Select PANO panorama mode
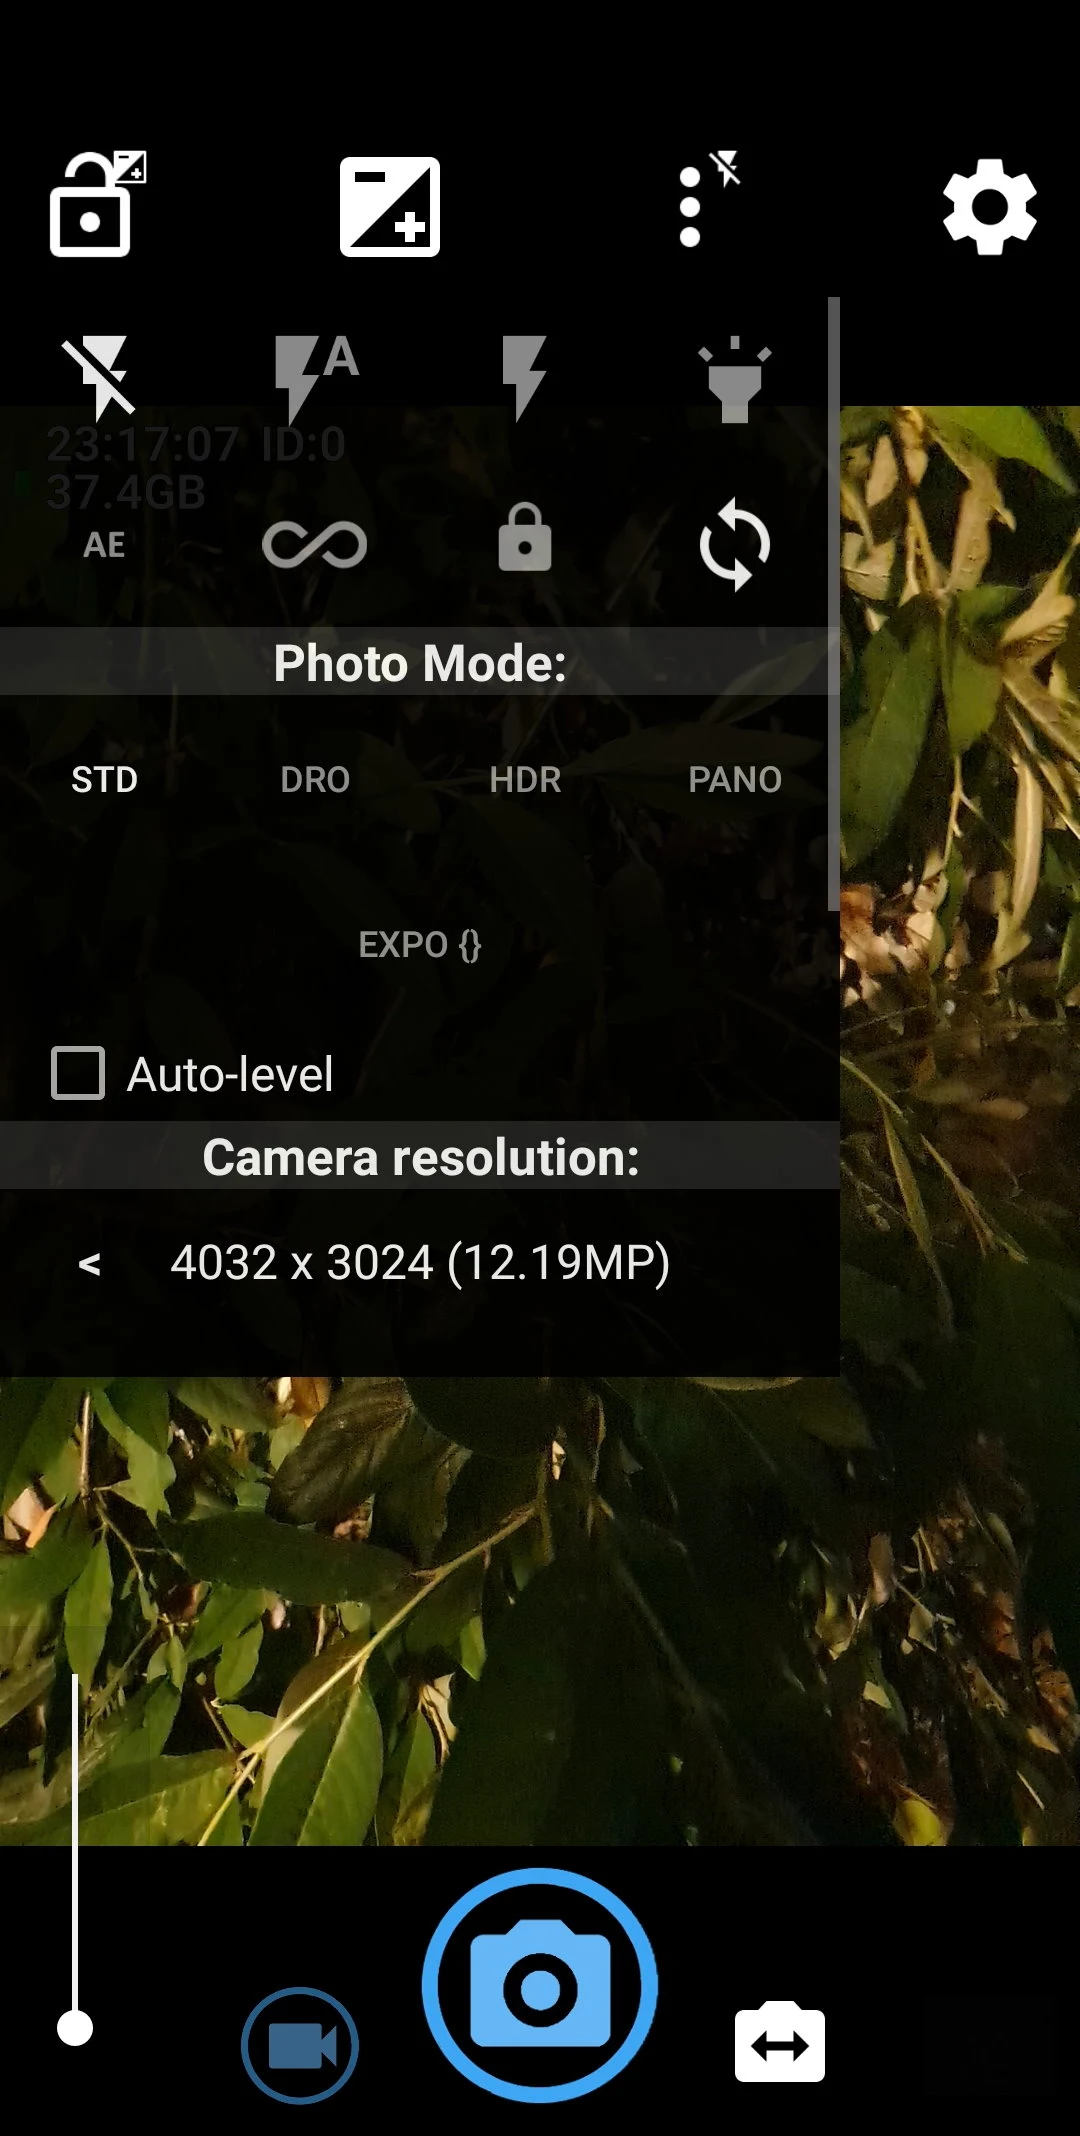 coord(735,780)
